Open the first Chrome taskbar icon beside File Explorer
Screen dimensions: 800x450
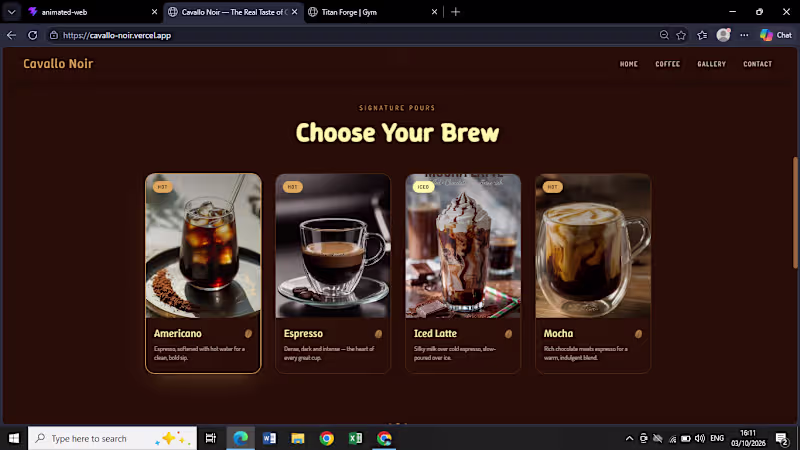(327, 438)
